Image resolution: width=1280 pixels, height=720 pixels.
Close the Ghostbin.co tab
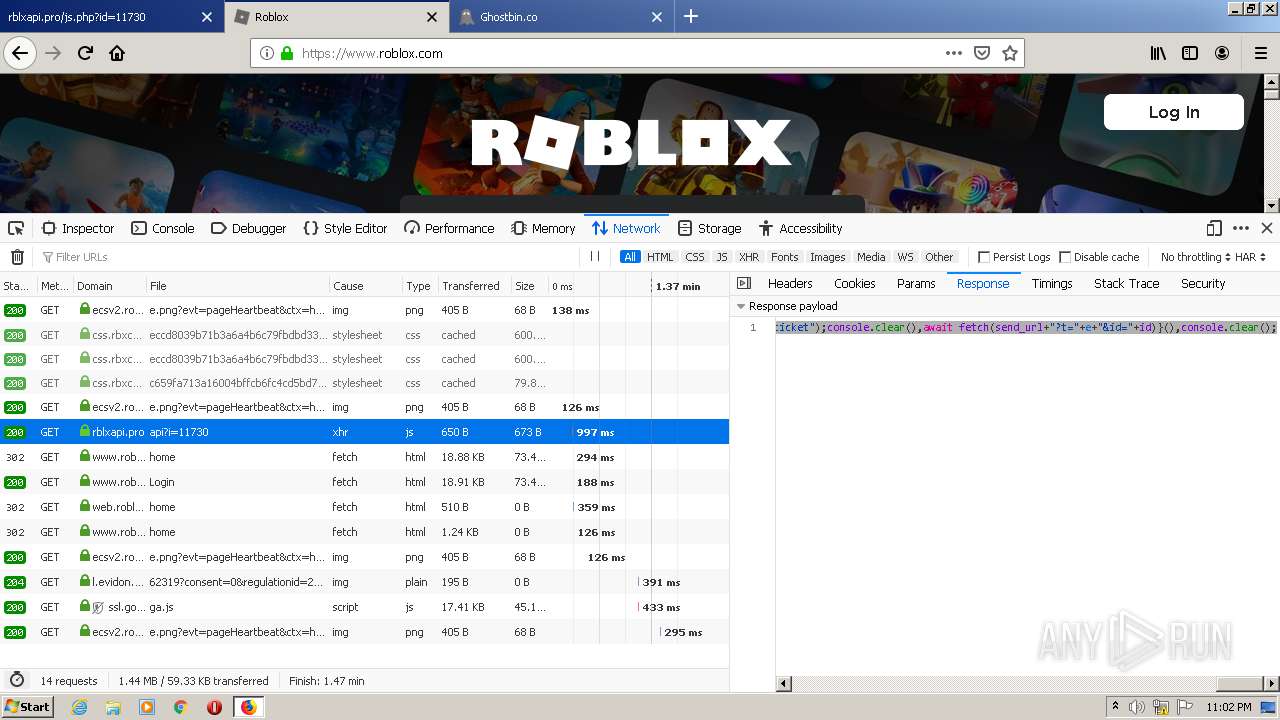click(x=657, y=17)
